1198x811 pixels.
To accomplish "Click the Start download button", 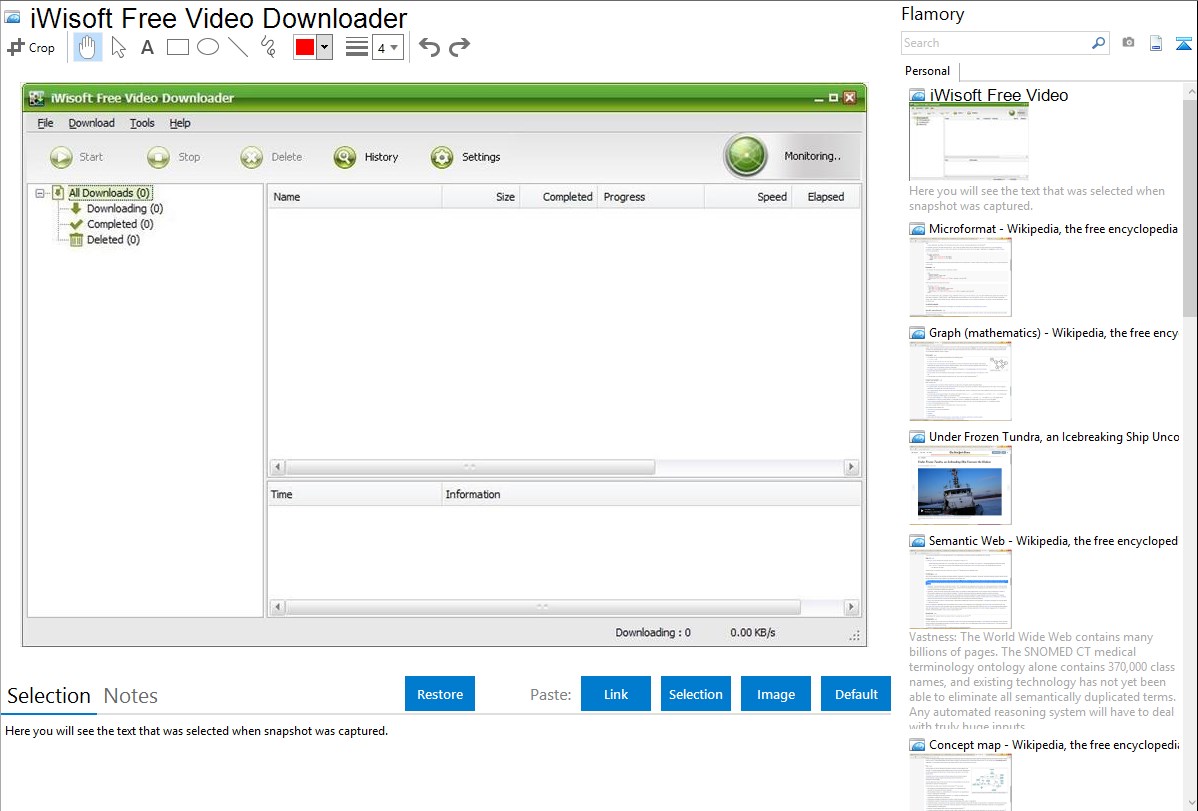I will coord(76,157).
